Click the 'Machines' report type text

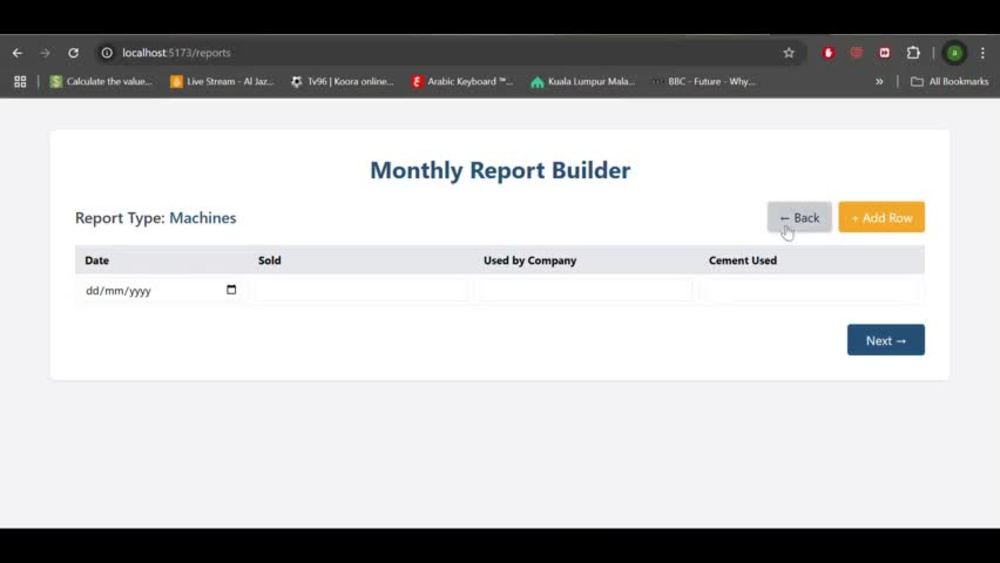[203, 218]
